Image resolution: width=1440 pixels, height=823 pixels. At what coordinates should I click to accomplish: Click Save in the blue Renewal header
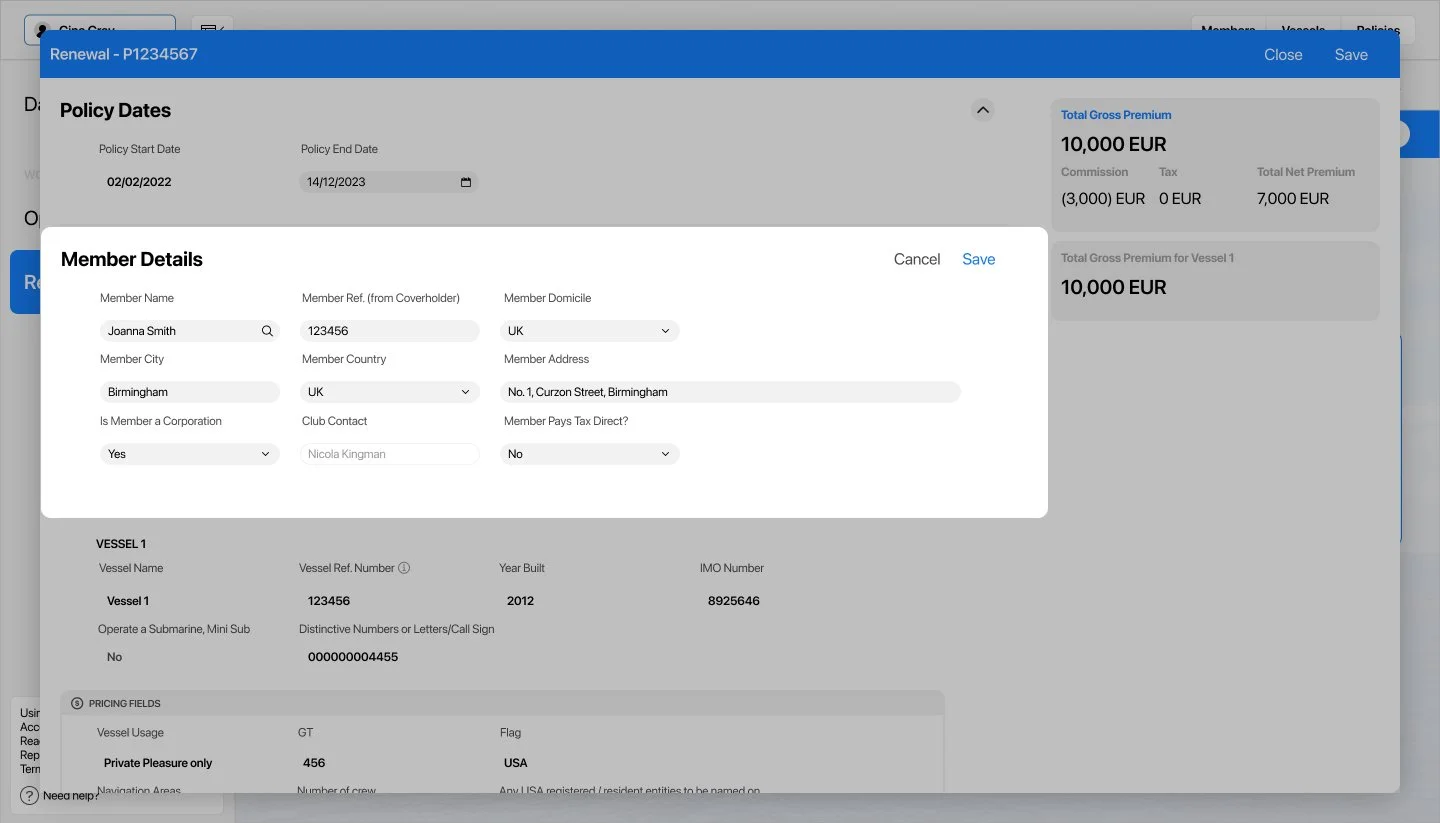(1351, 55)
